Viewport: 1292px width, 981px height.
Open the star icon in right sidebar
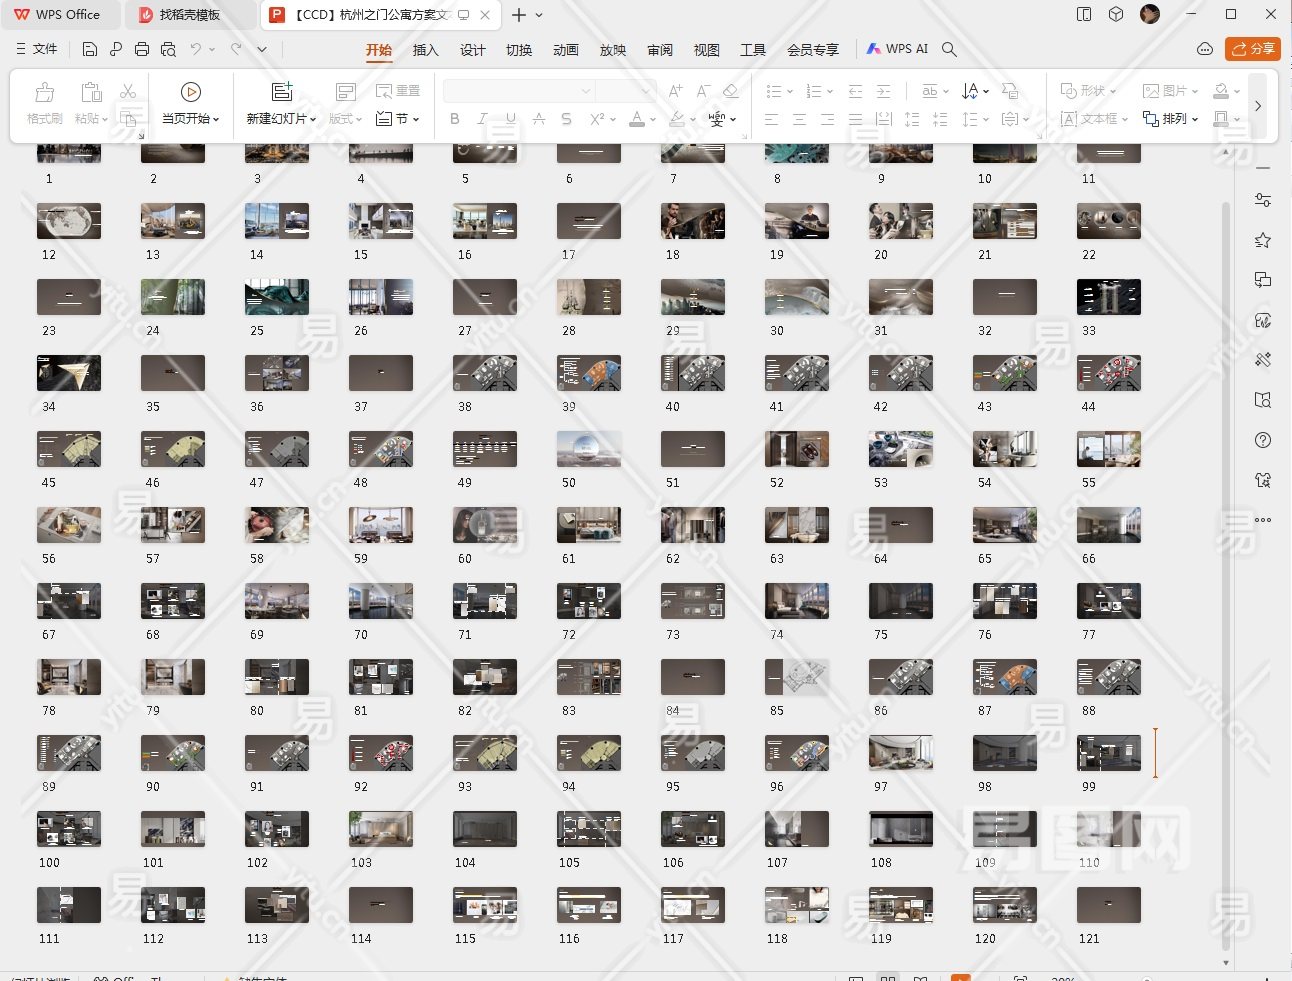tap(1263, 240)
